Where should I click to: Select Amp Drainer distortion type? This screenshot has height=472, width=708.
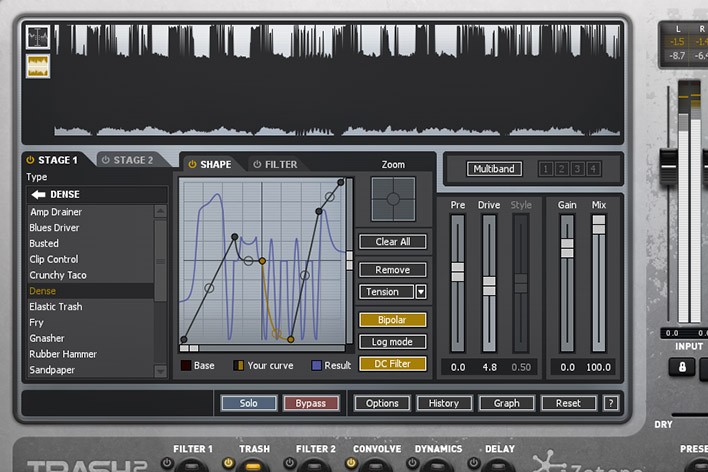90,212
